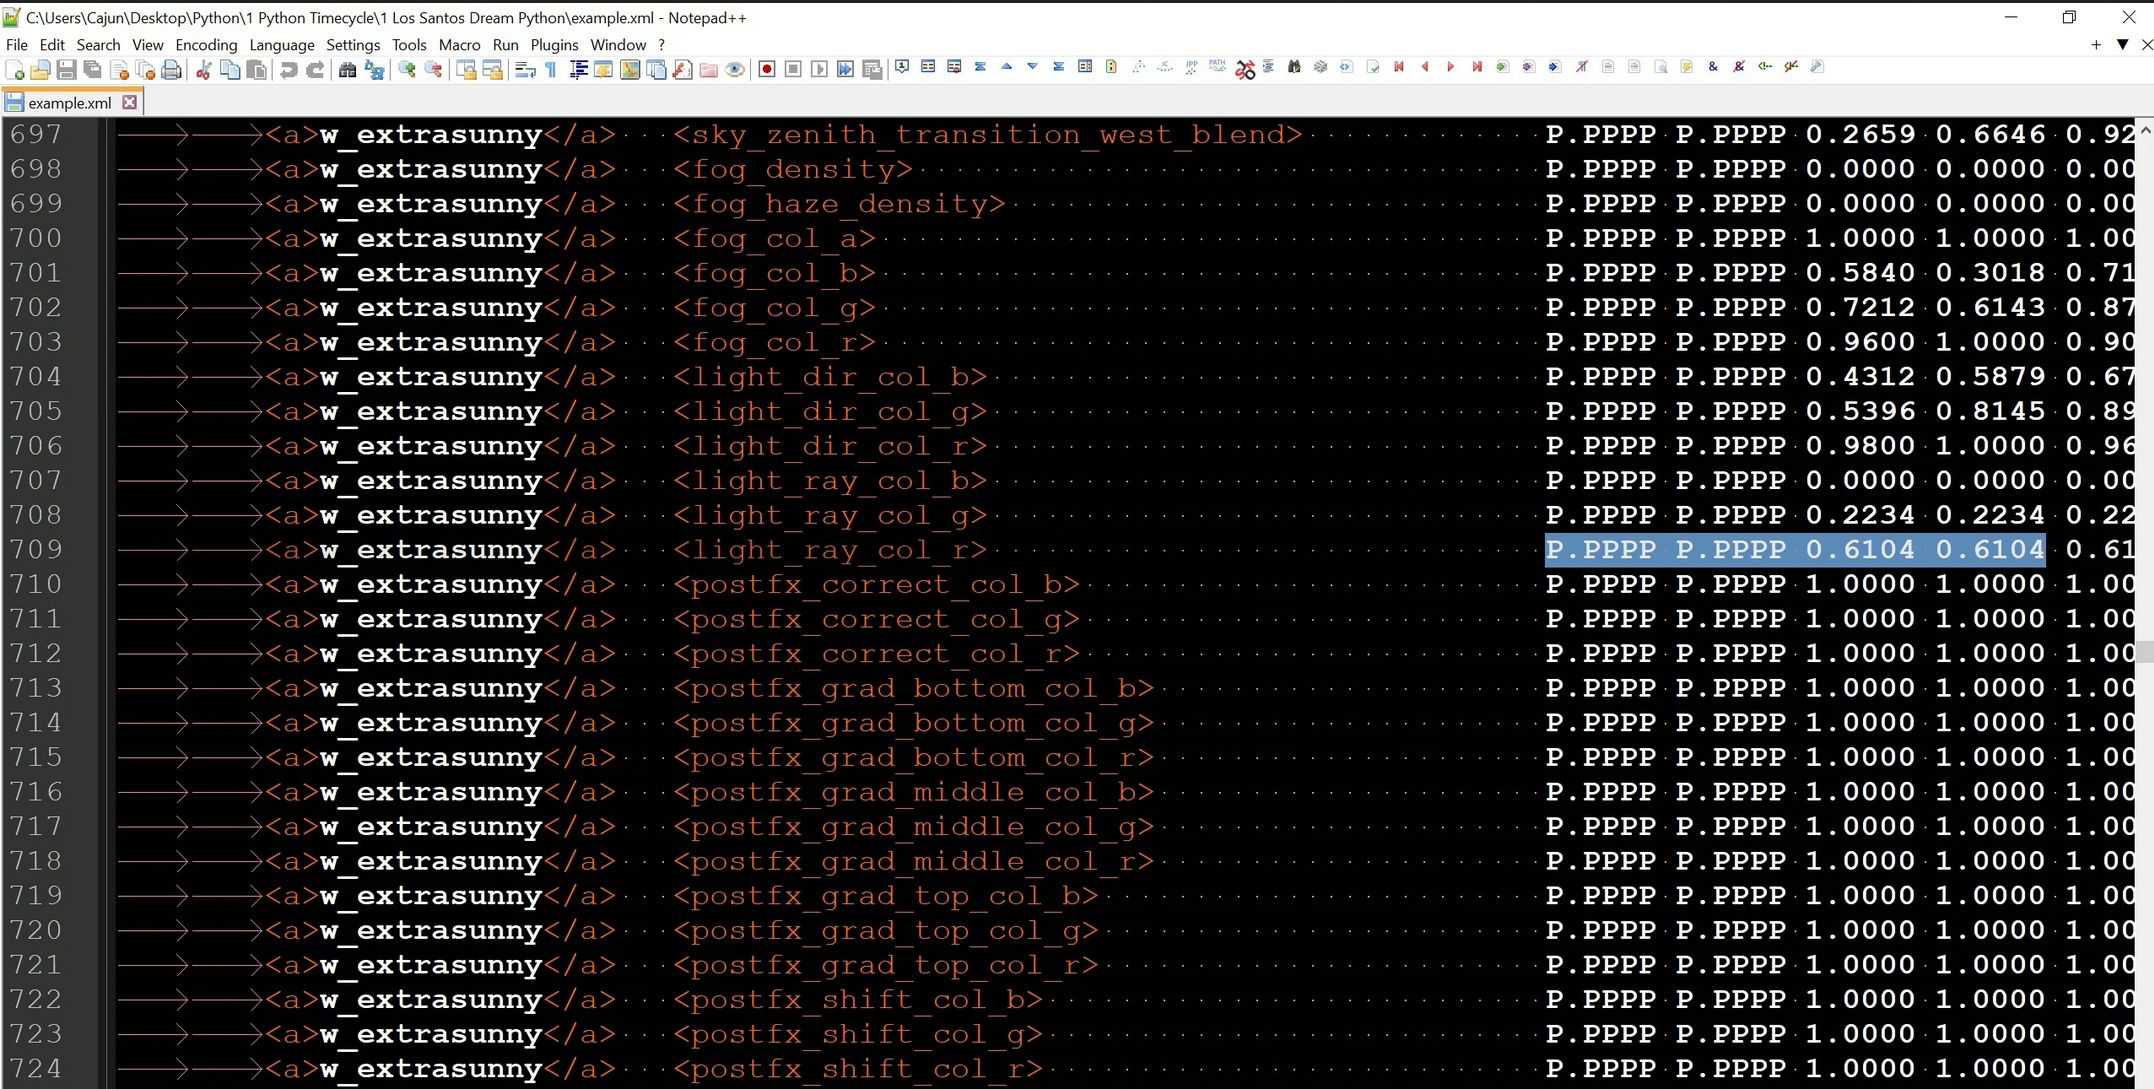Click the Open file folder icon
2154x1089 pixels.
(x=40, y=69)
